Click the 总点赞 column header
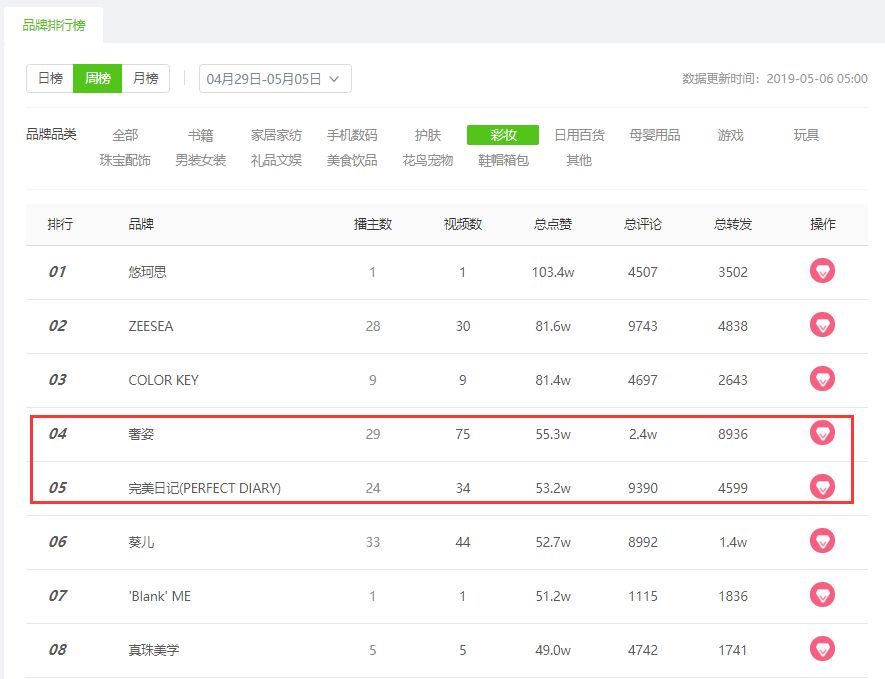This screenshot has height=679, width=885. pyautogui.click(x=553, y=224)
